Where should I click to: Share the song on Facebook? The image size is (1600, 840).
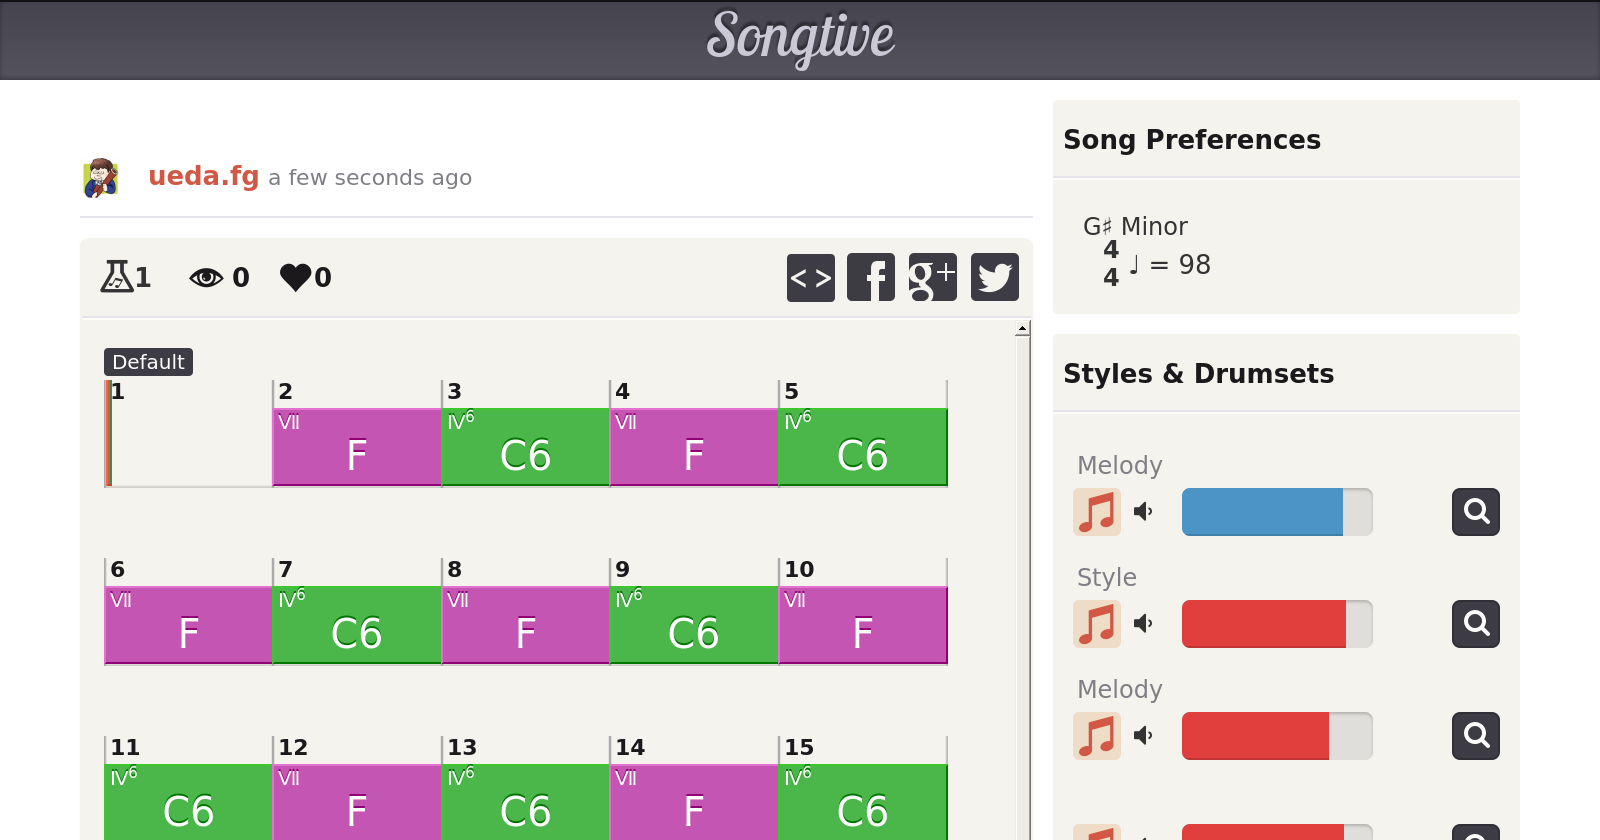click(871, 278)
